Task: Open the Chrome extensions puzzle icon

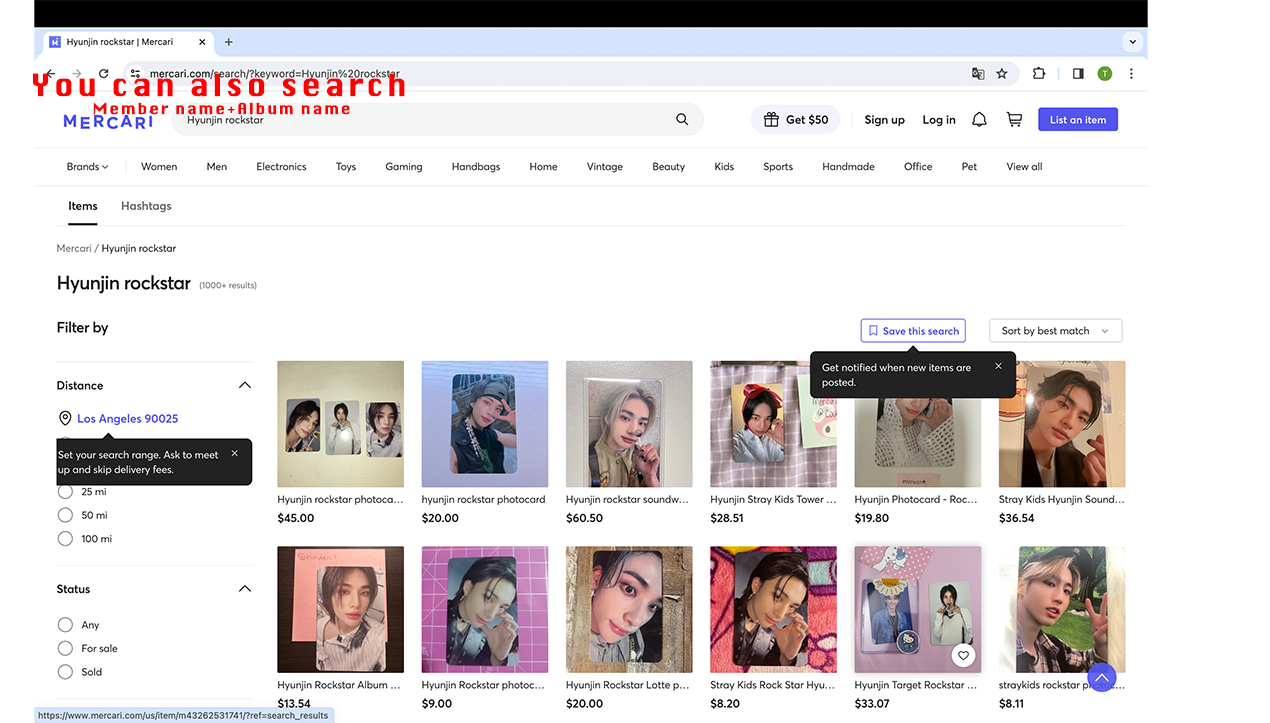Action: pos(1039,74)
